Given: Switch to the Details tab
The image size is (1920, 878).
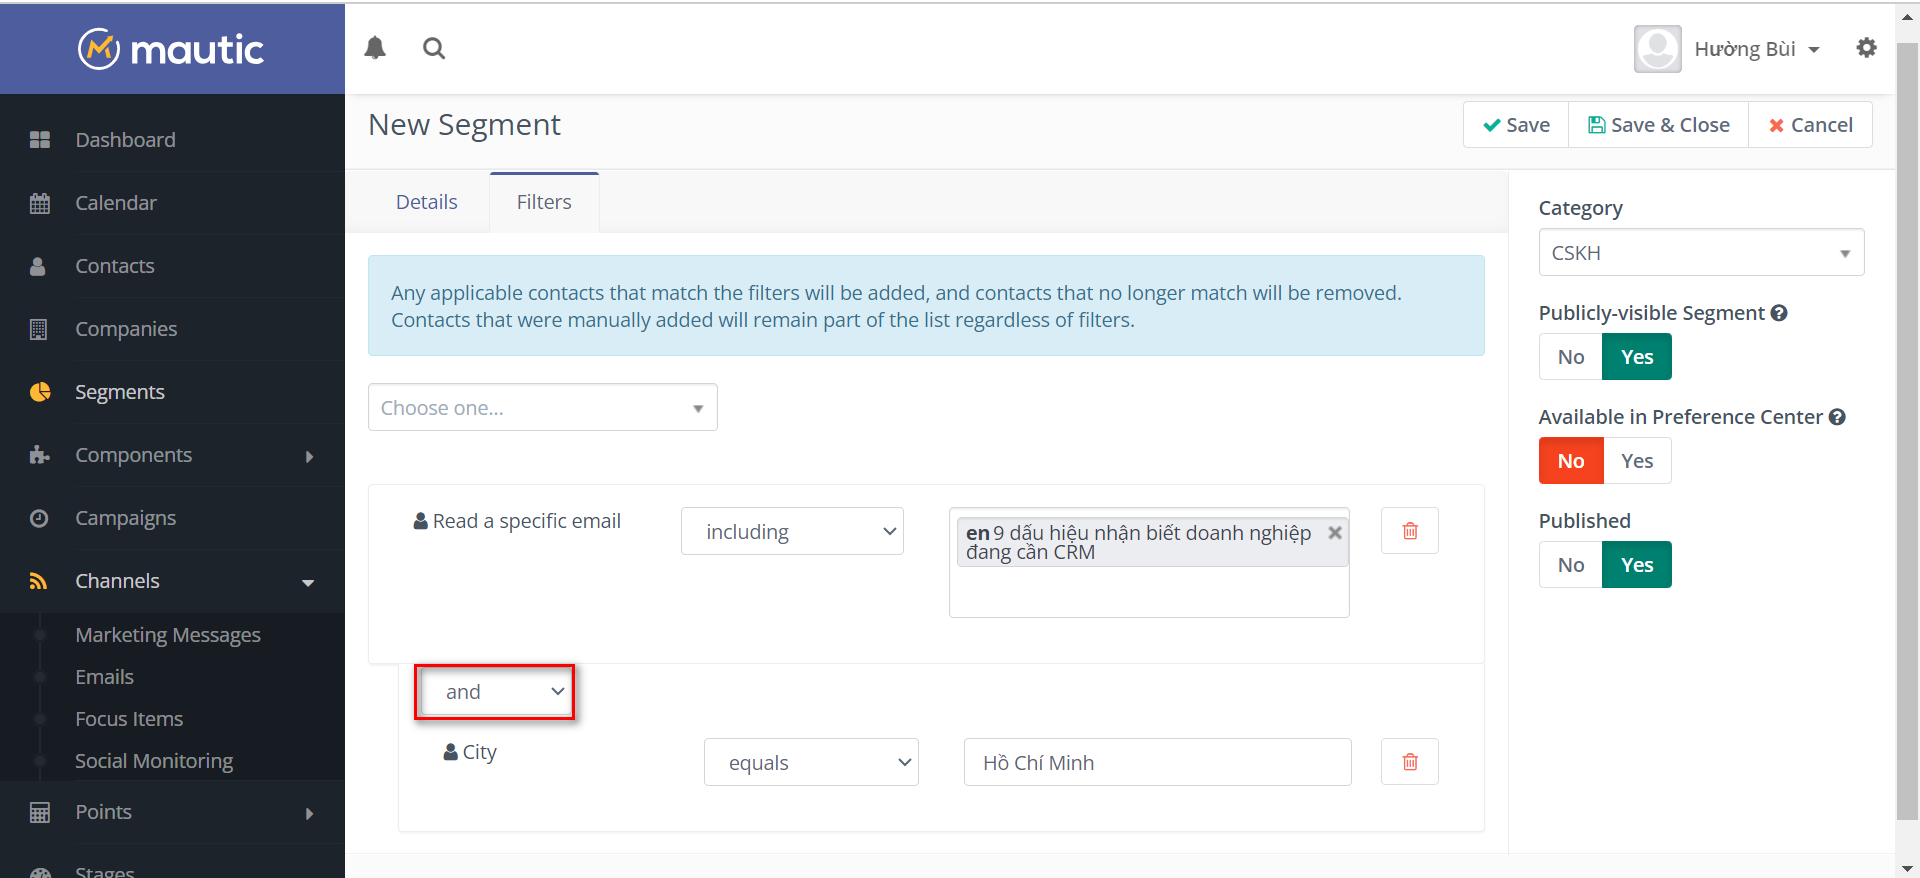Looking at the screenshot, I should [x=426, y=202].
